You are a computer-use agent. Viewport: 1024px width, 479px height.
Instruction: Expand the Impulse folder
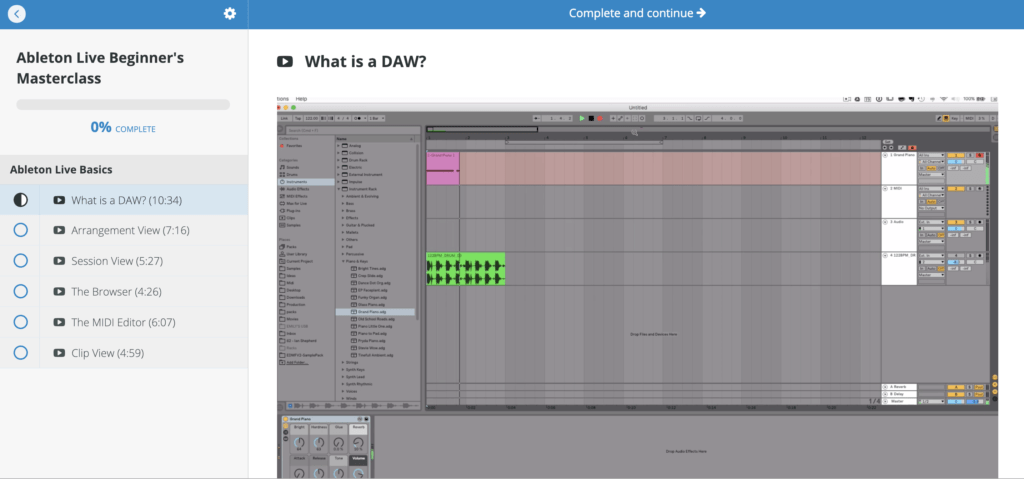338,181
